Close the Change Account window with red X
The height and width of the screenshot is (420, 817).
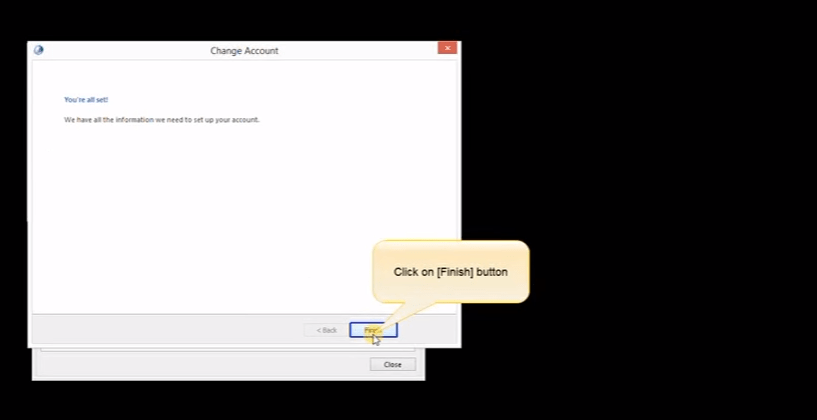(x=447, y=48)
